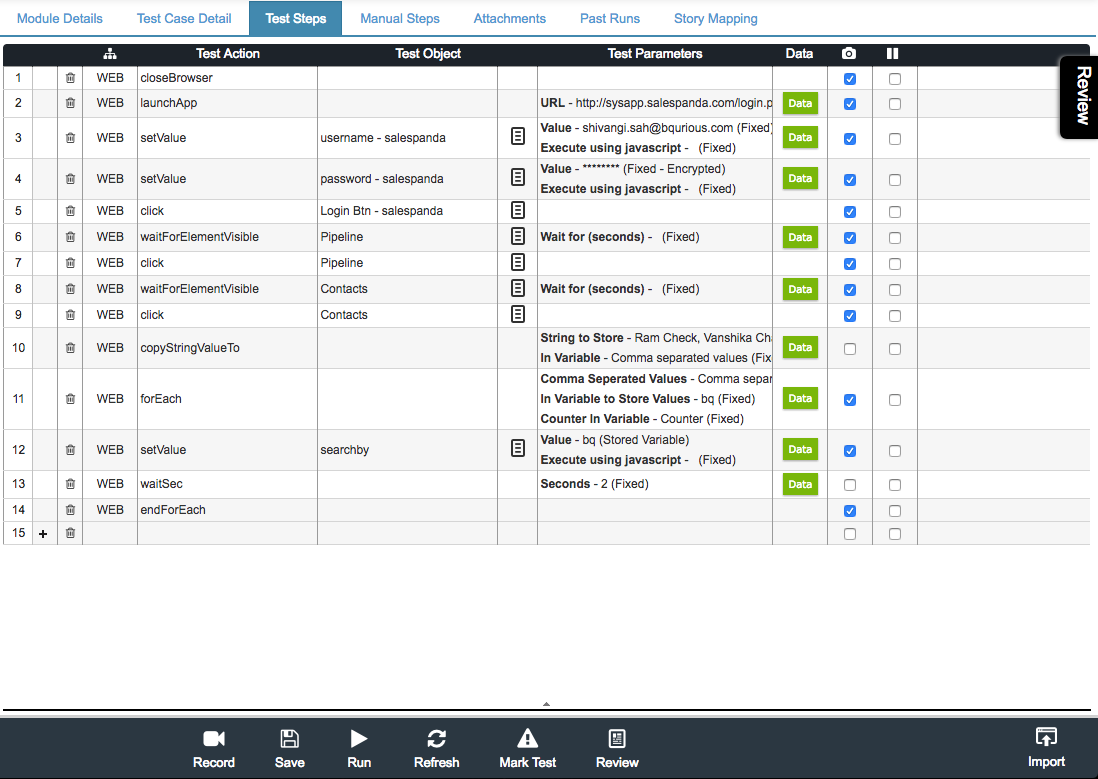Enable pause checkbox for waitSec step
Image resolution: width=1098 pixels, height=779 pixels.
[x=894, y=485]
